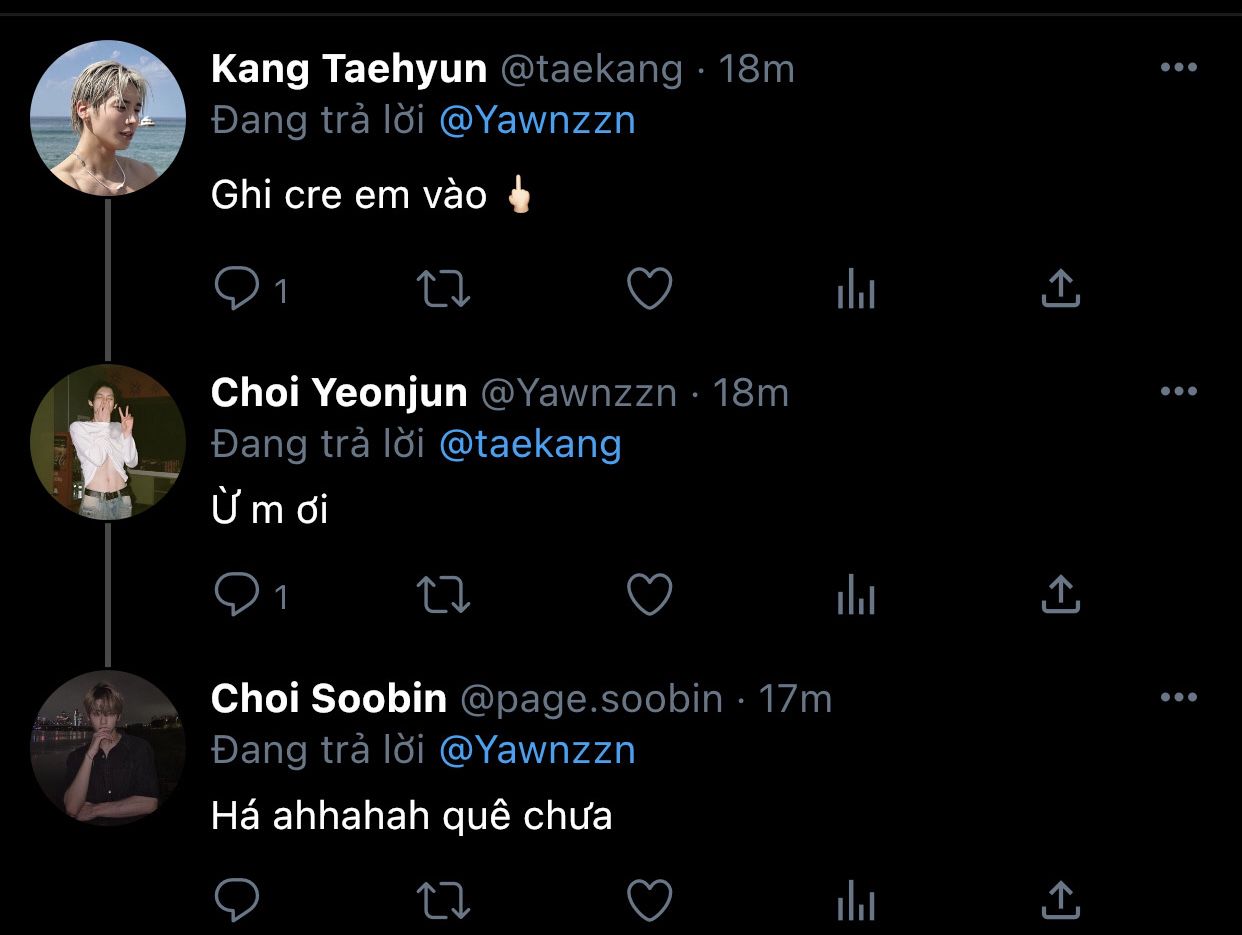The width and height of the screenshot is (1242, 935).
Task: Open more options on Choi Yeonjun's tweet
Action: (1178, 392)
